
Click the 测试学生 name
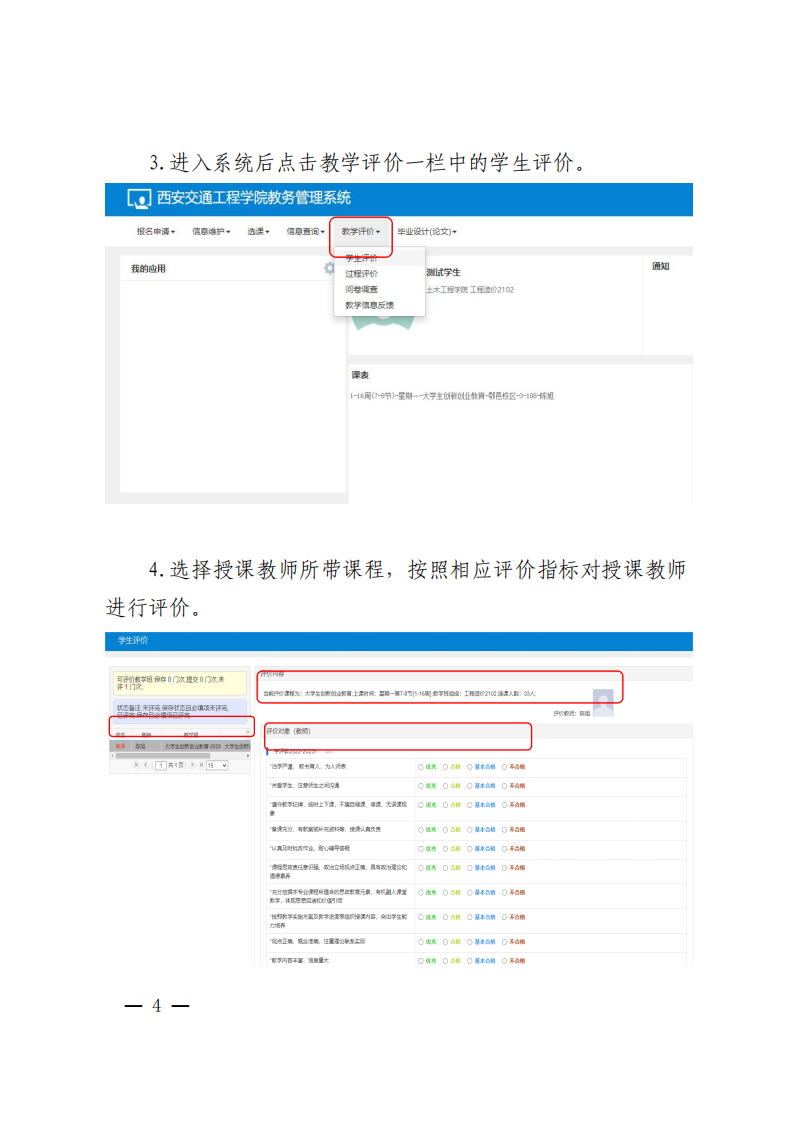click(x=444, y=272)
